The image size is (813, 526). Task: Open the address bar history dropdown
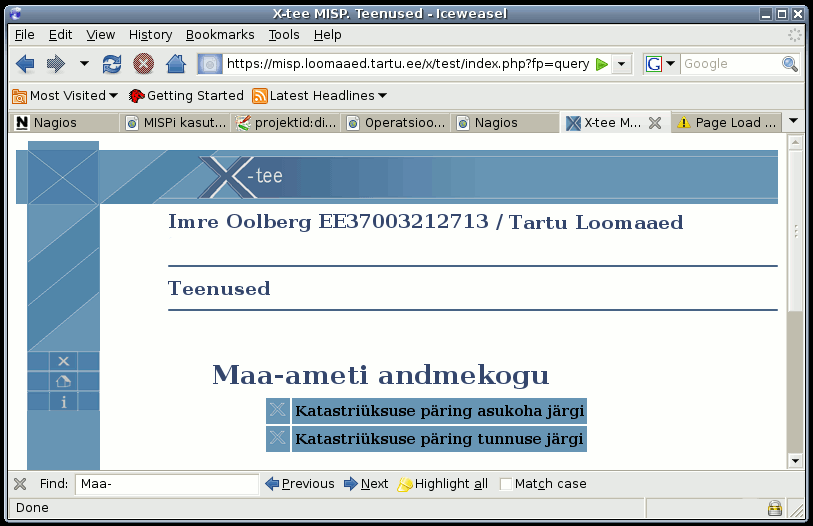pos(621,64)
